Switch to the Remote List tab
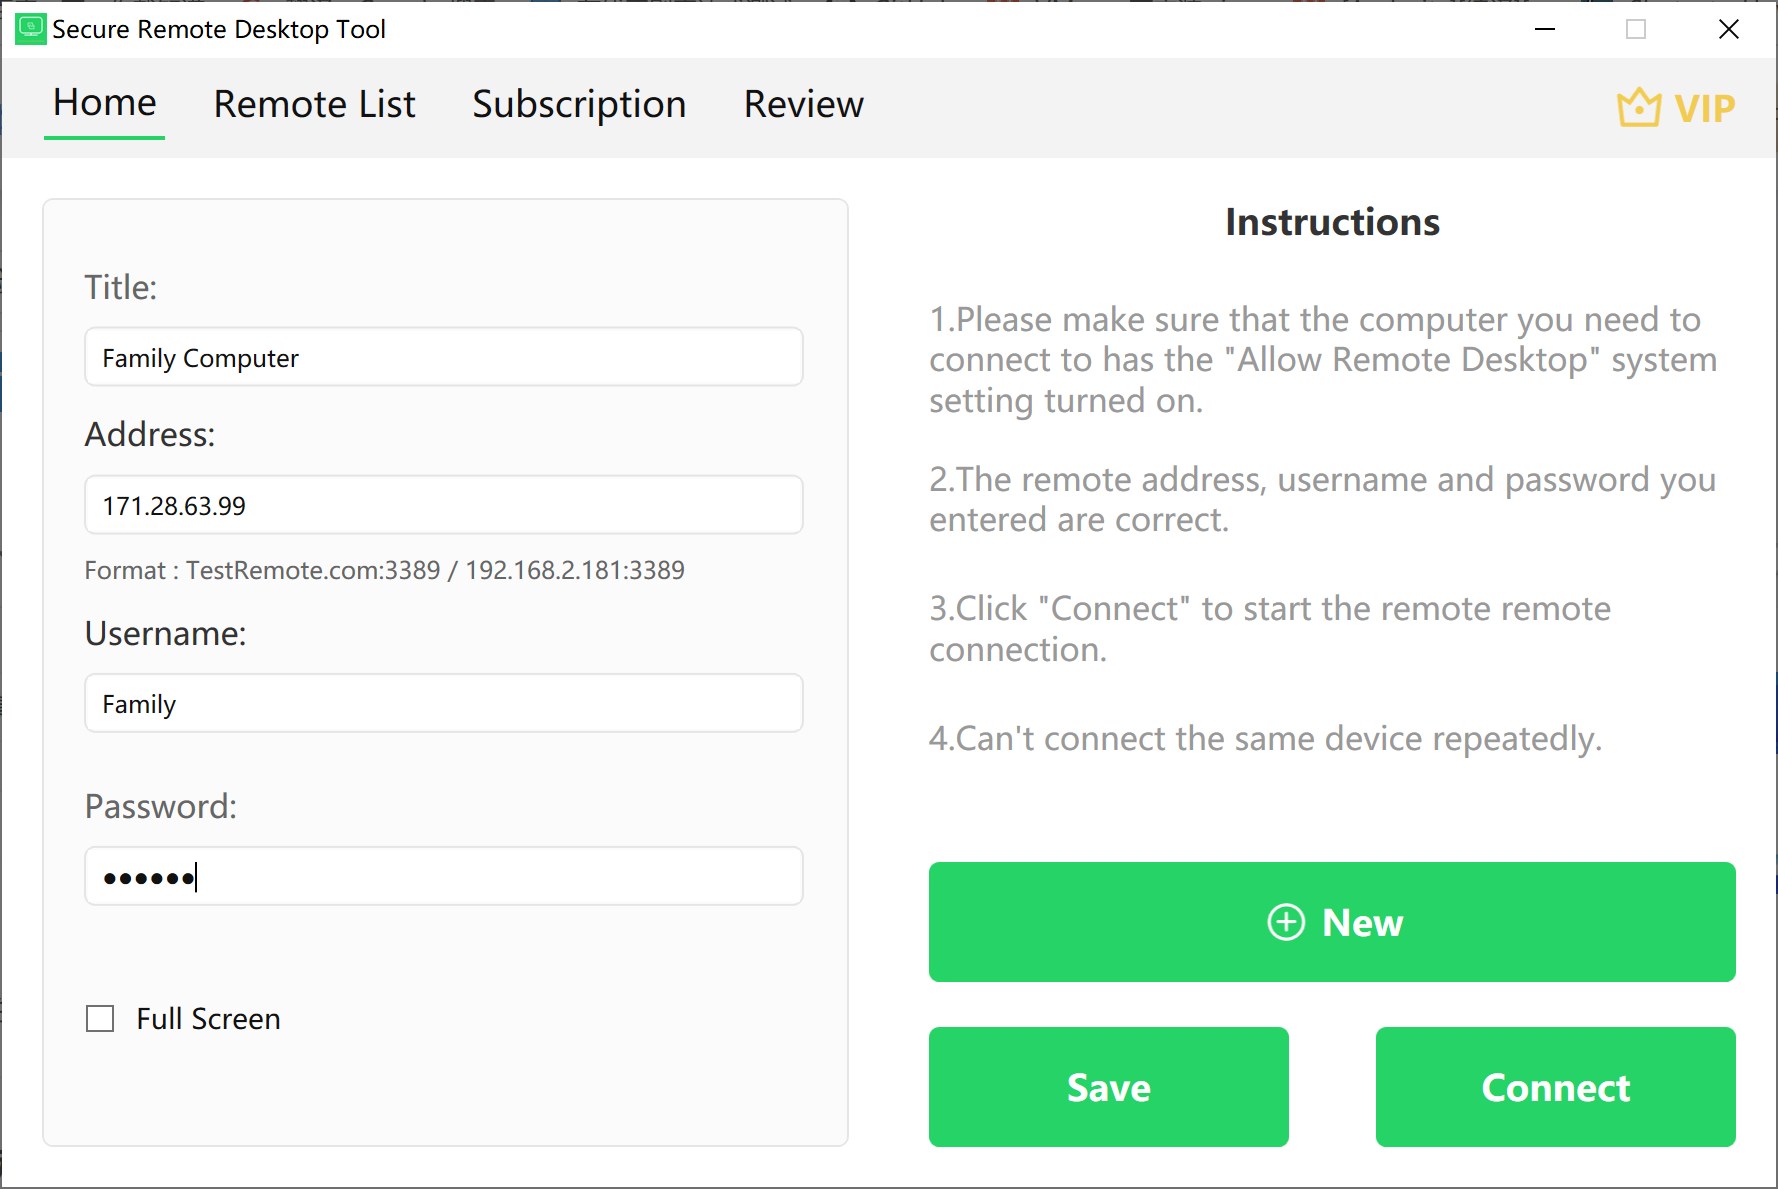 (314, 104)
